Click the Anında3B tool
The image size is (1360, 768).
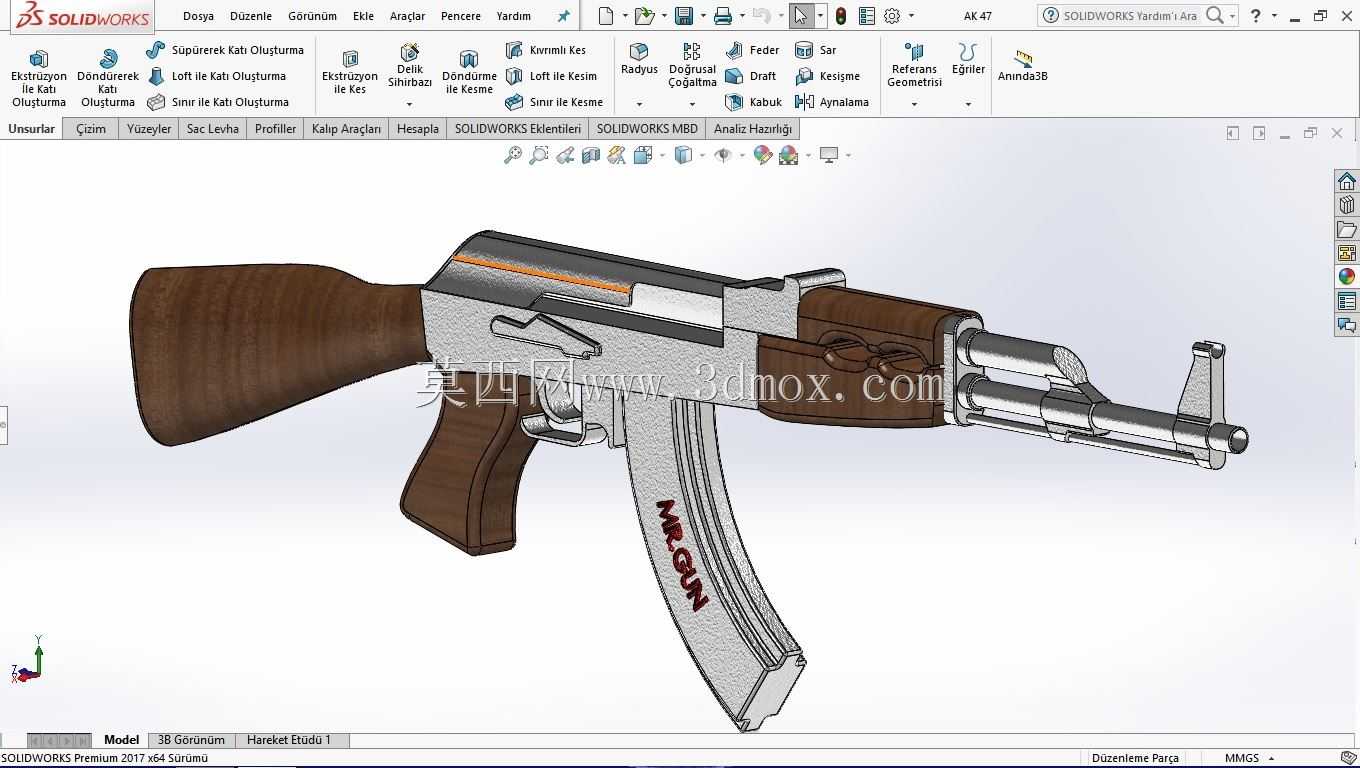(1022, 66)
